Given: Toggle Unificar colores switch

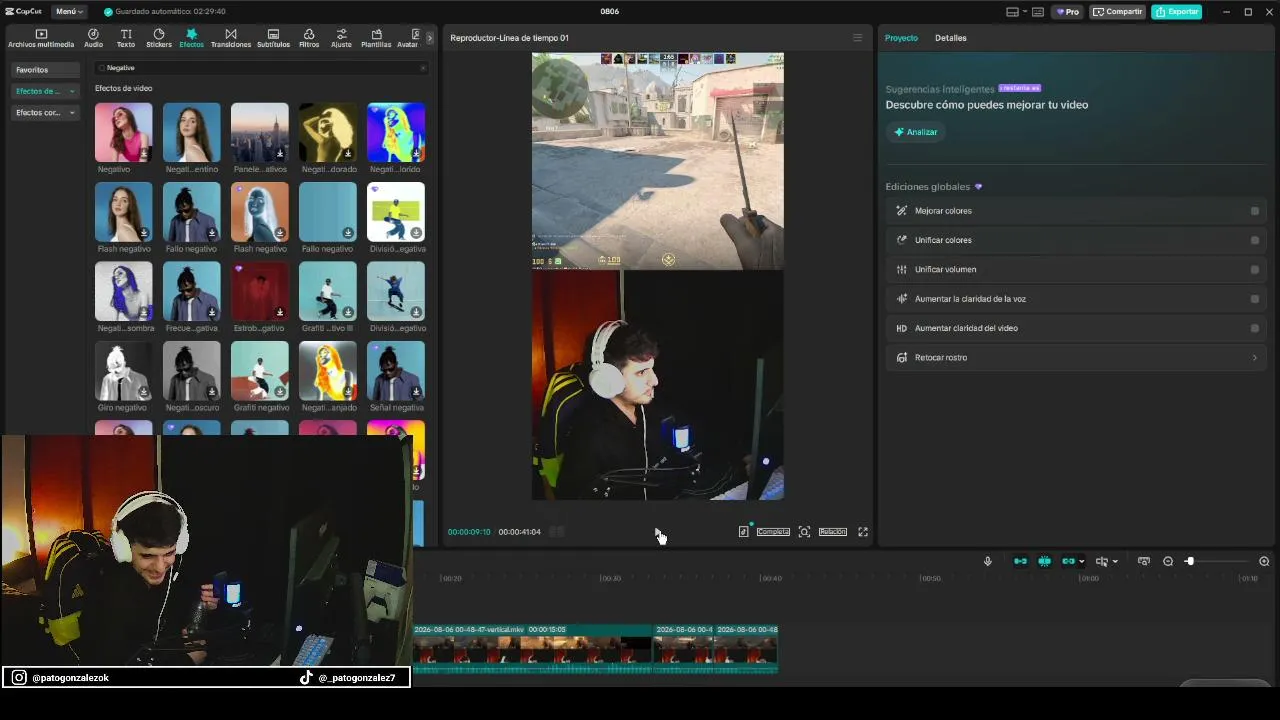Looking at the screenshot, I should click(1255, 240).
